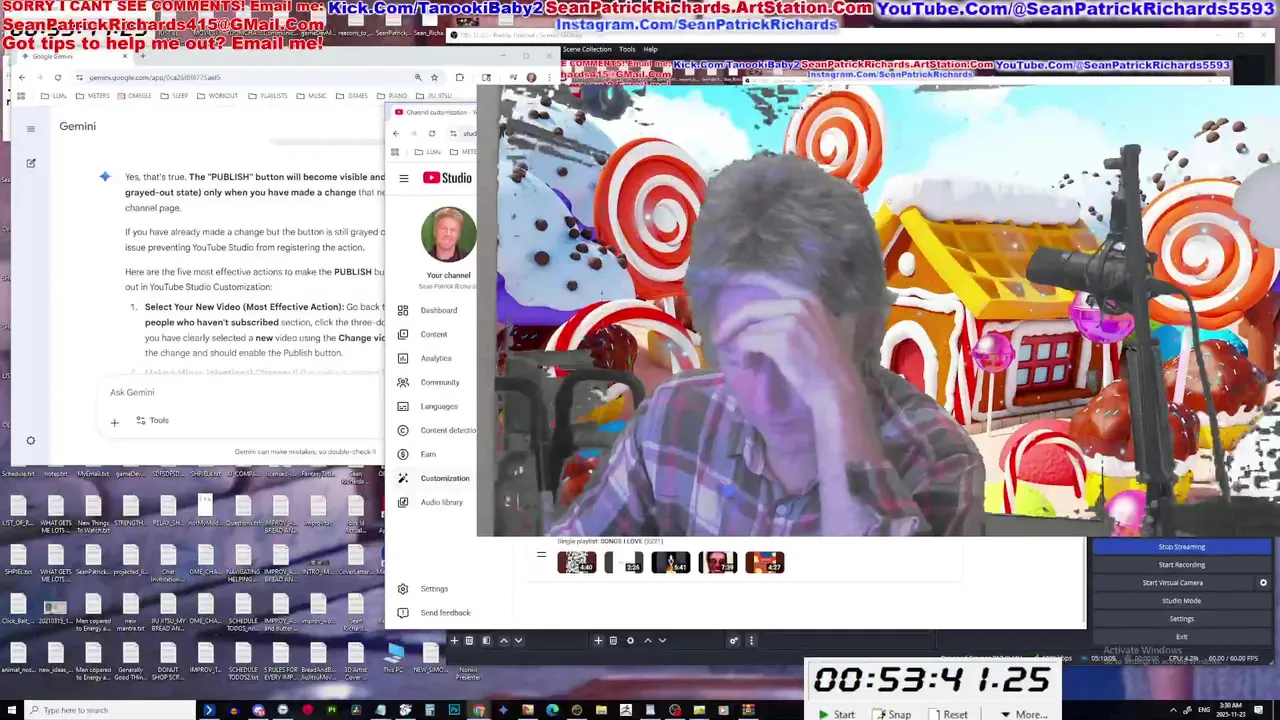
Task: Open virtual camera gear settings in OBS
Action: (x=1263, y=583)
